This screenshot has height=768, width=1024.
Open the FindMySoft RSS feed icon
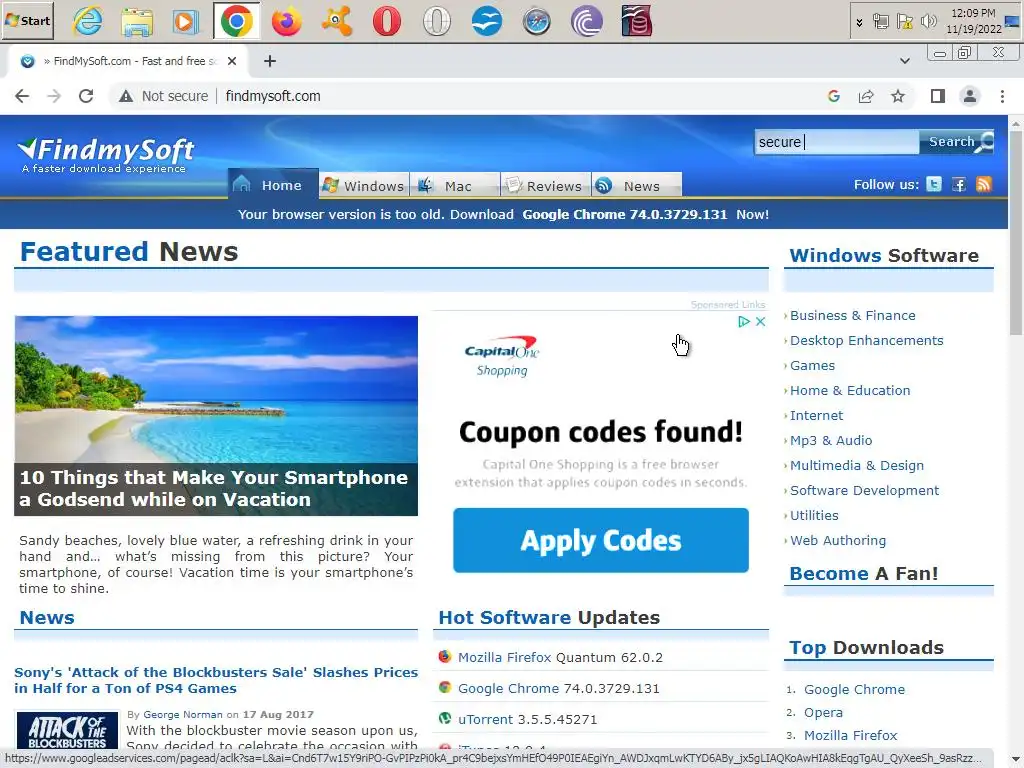(x=984, y=184)
